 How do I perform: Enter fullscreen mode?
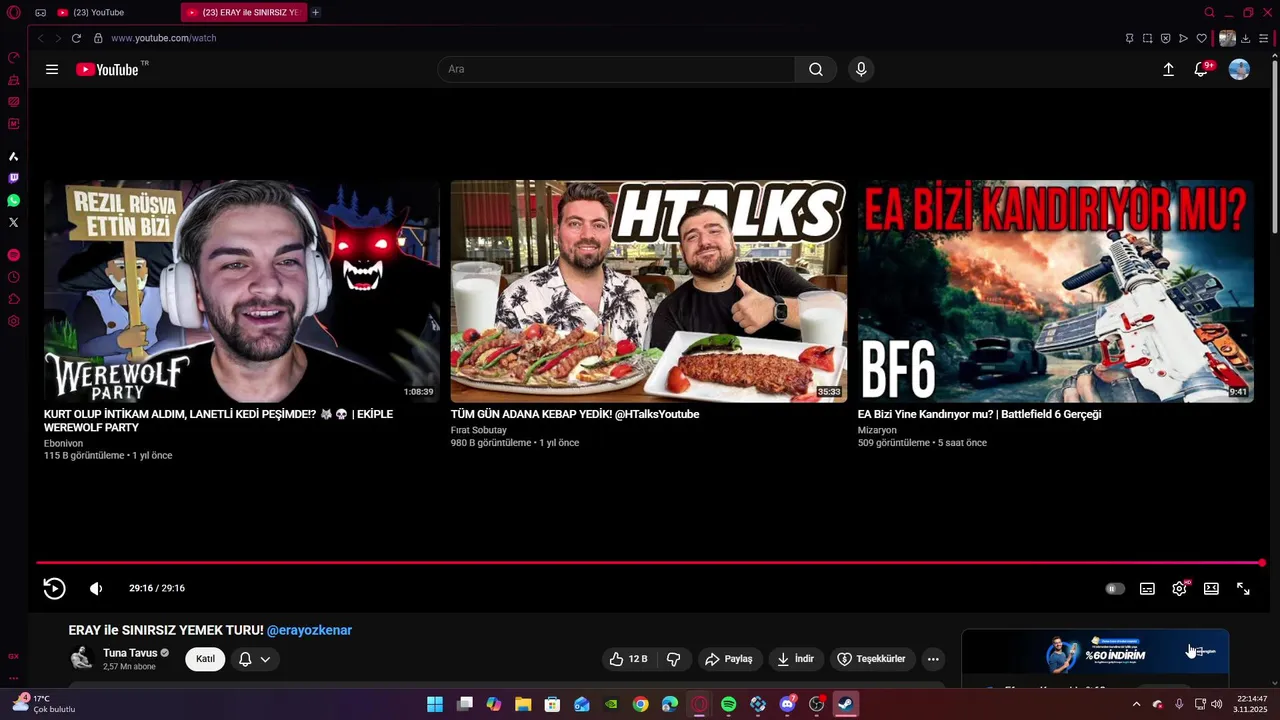1243,588
